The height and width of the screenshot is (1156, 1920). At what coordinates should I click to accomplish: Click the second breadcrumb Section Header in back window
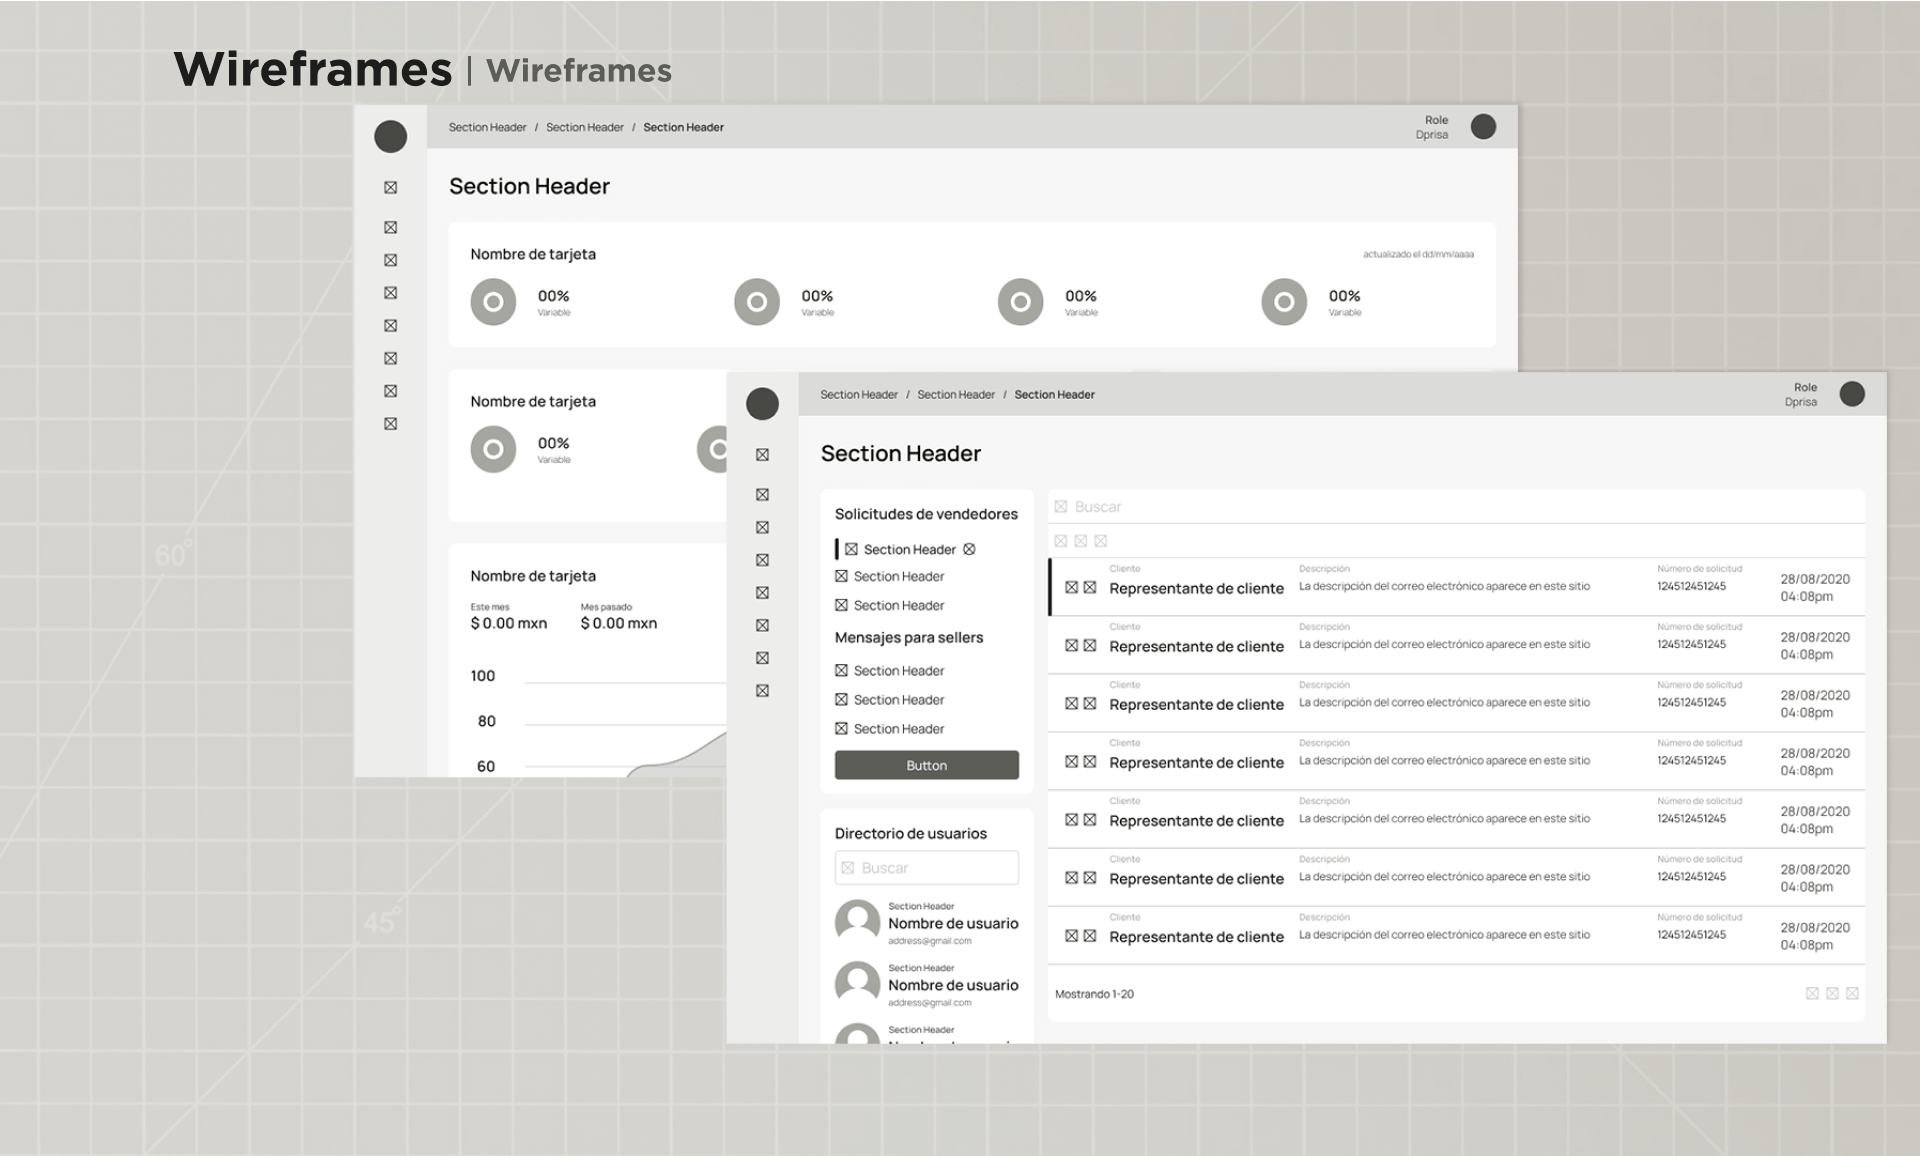coord(584,127)
